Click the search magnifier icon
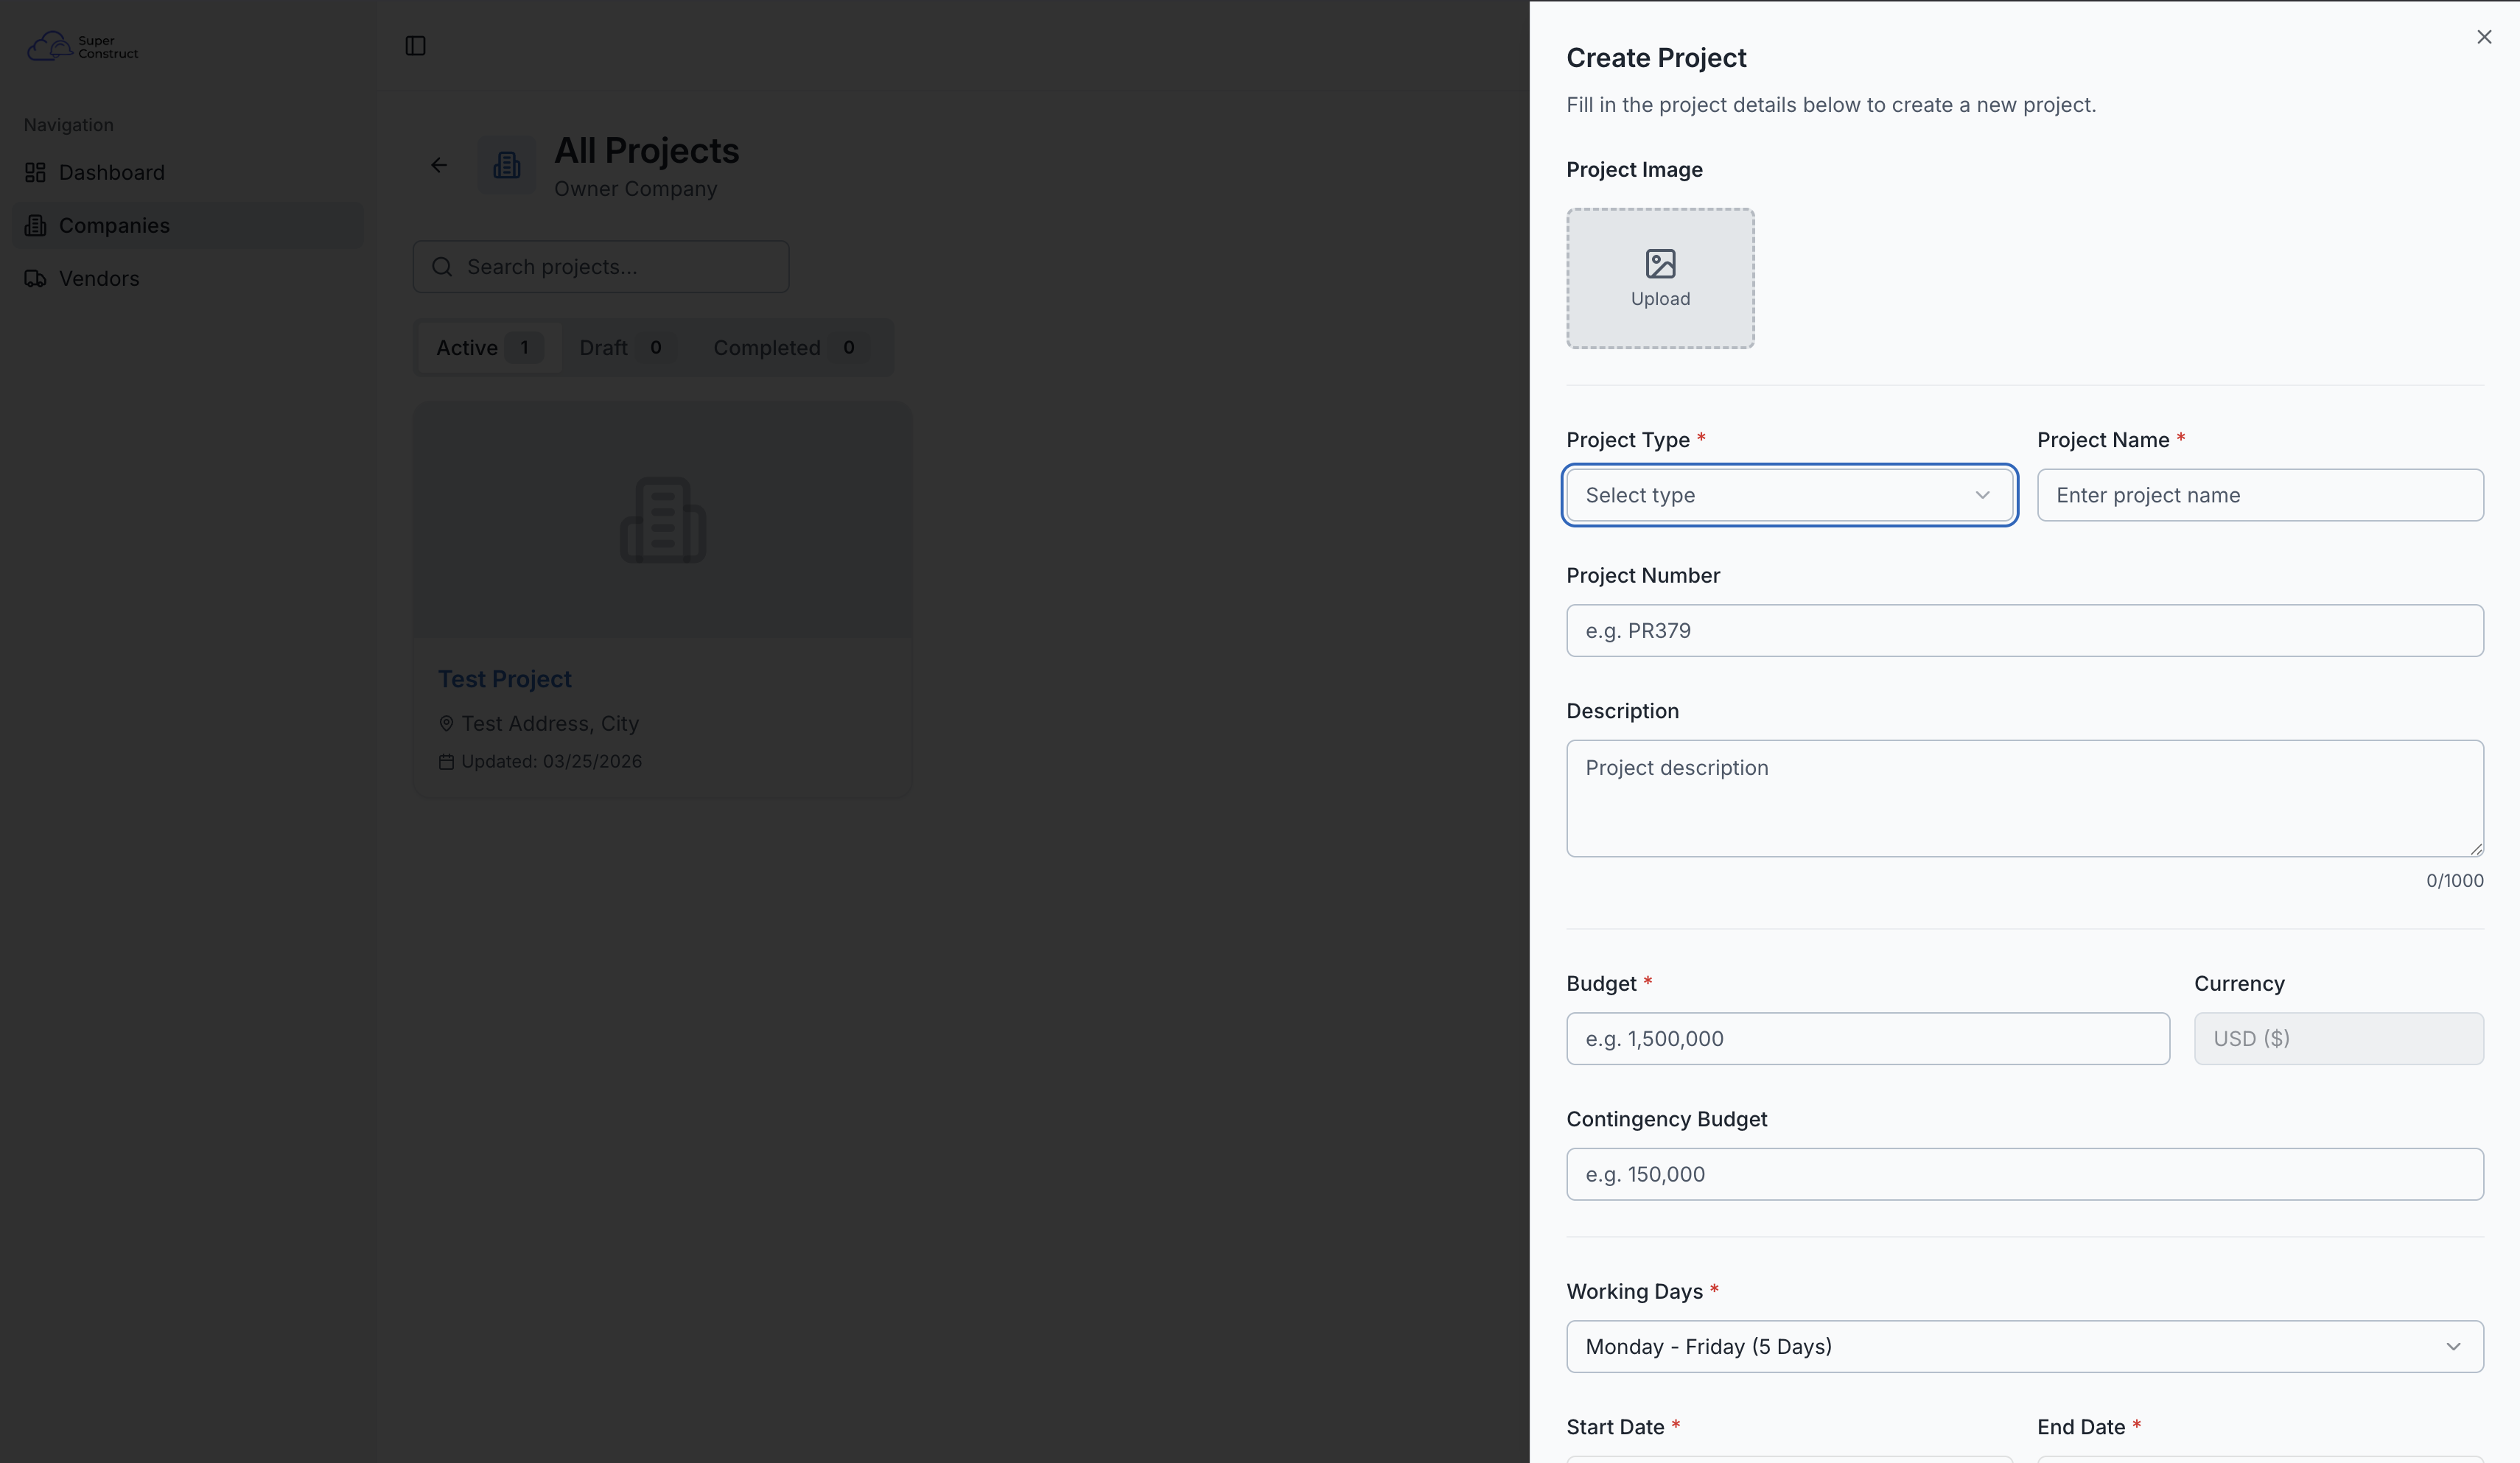2520x1463 pixels. point(442,267)
